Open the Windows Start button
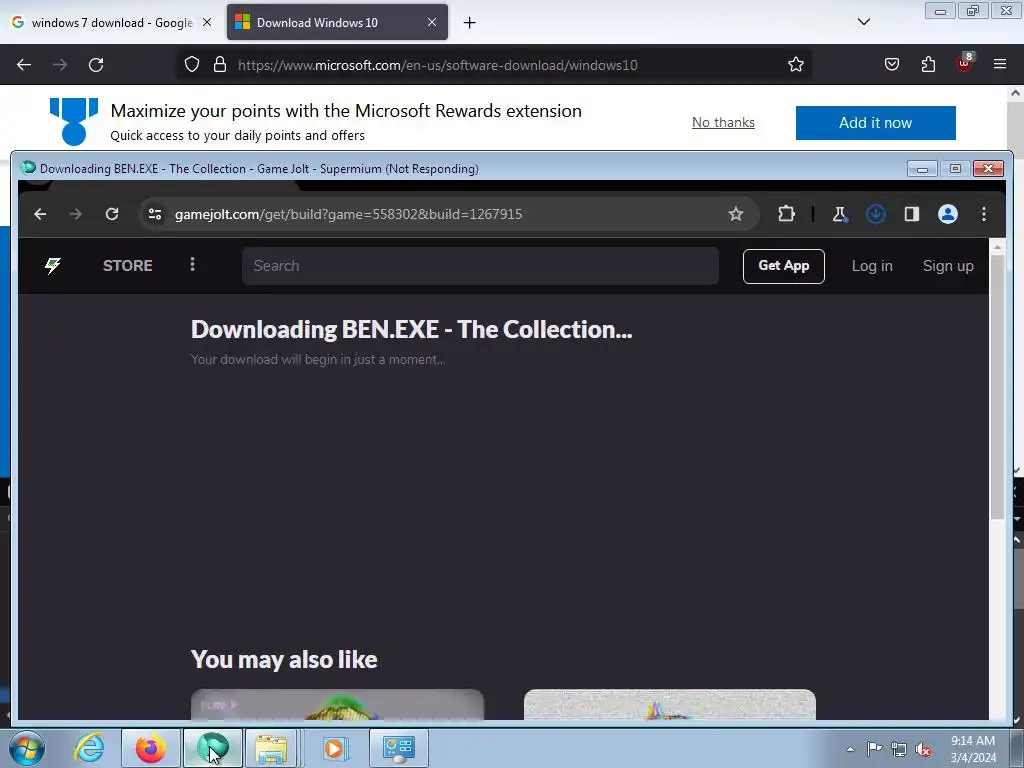The width and height of the screenshot is (1024, 768). [x=27, y=748]
